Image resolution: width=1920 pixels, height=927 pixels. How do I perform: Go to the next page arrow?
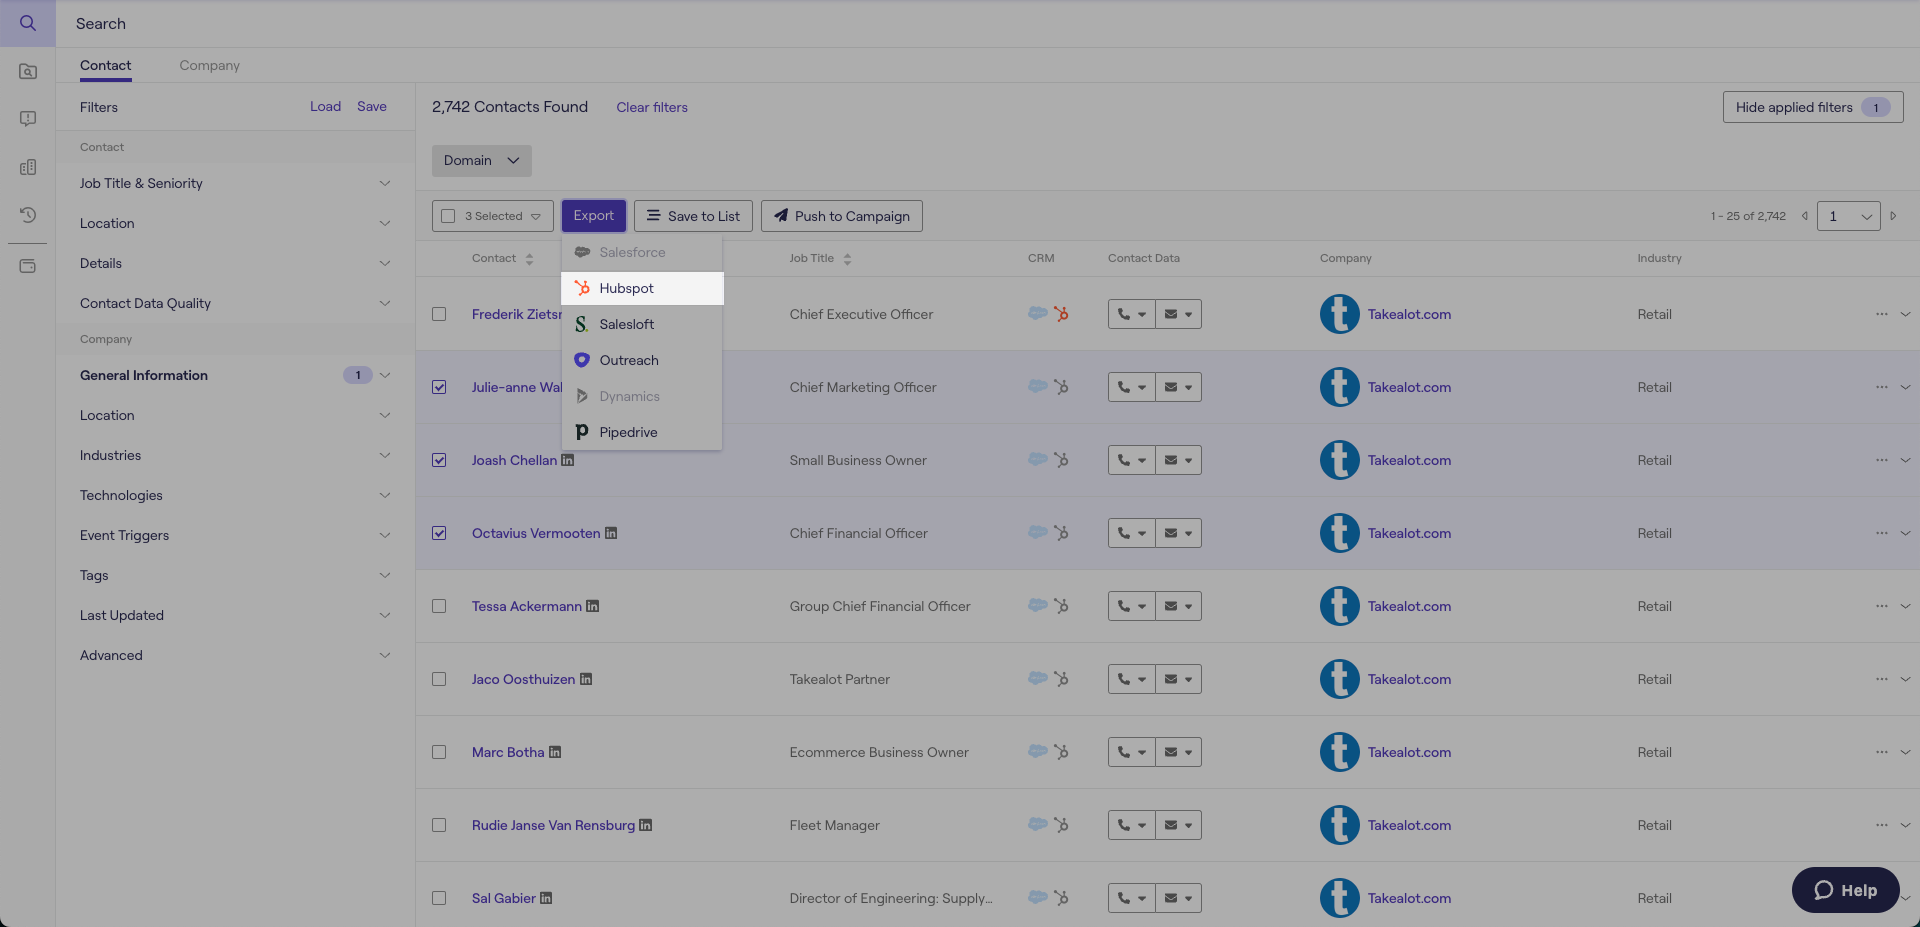pos(1893,216)
